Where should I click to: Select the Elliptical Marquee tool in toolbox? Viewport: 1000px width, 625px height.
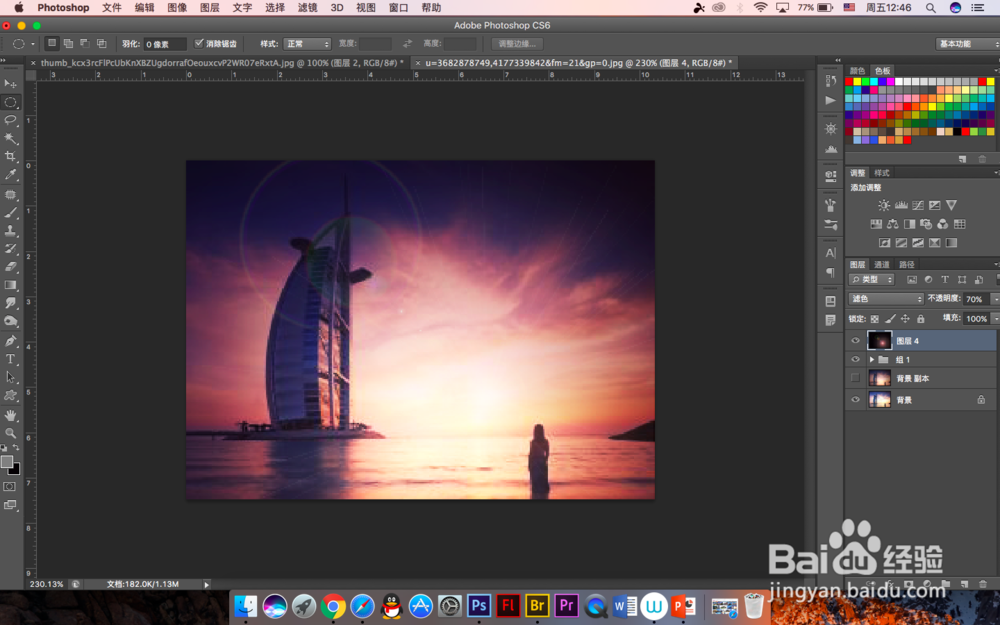[x=10, y=102]
